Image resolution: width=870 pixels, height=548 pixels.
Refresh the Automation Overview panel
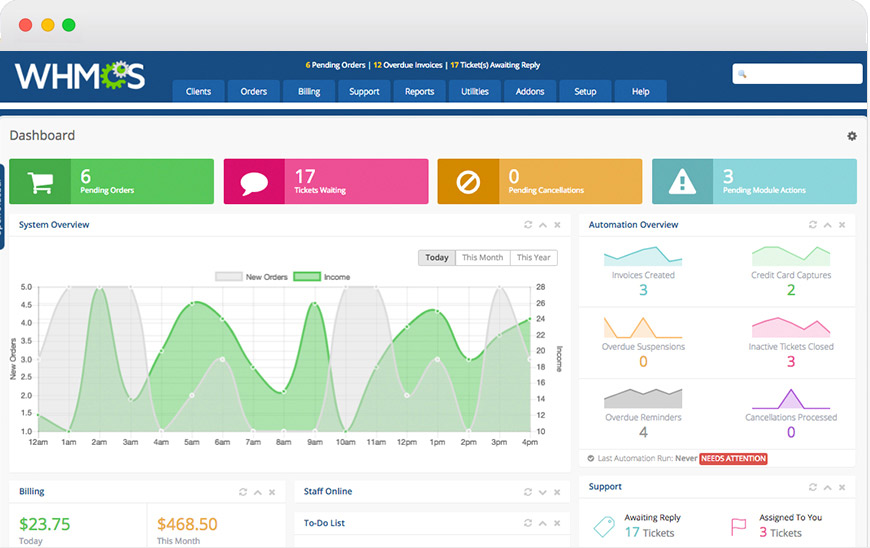(812, 225)
